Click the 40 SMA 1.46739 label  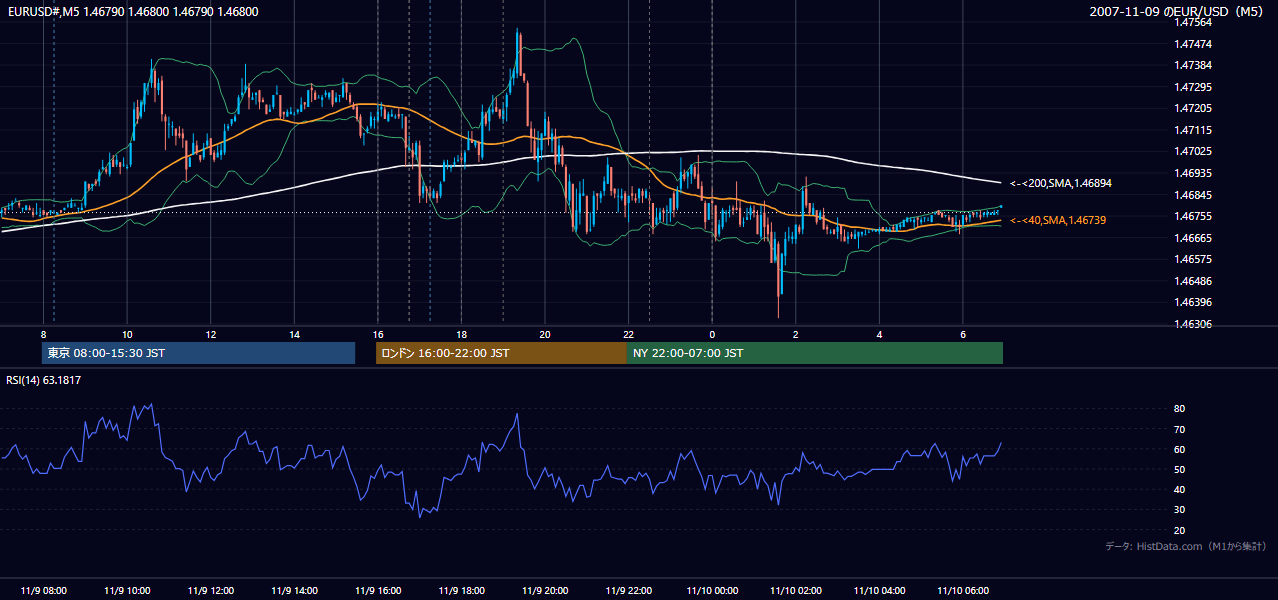tap(1058, 219)
